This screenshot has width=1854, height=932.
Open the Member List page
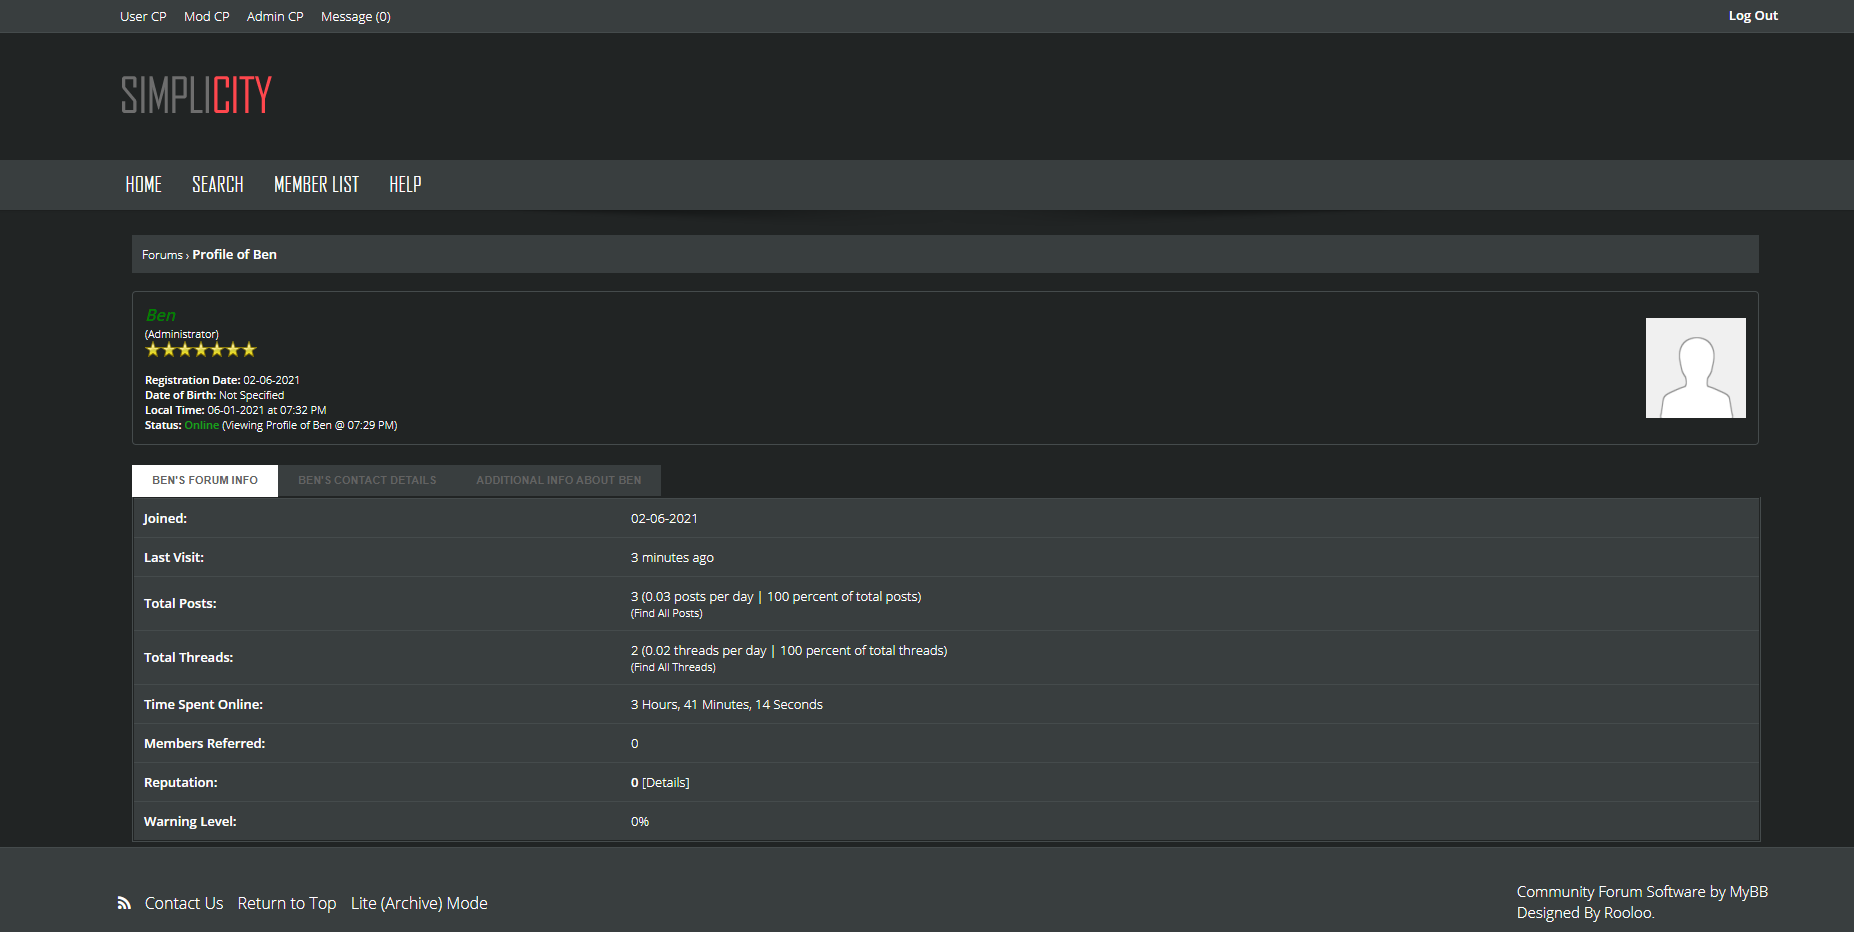[316, 185]
